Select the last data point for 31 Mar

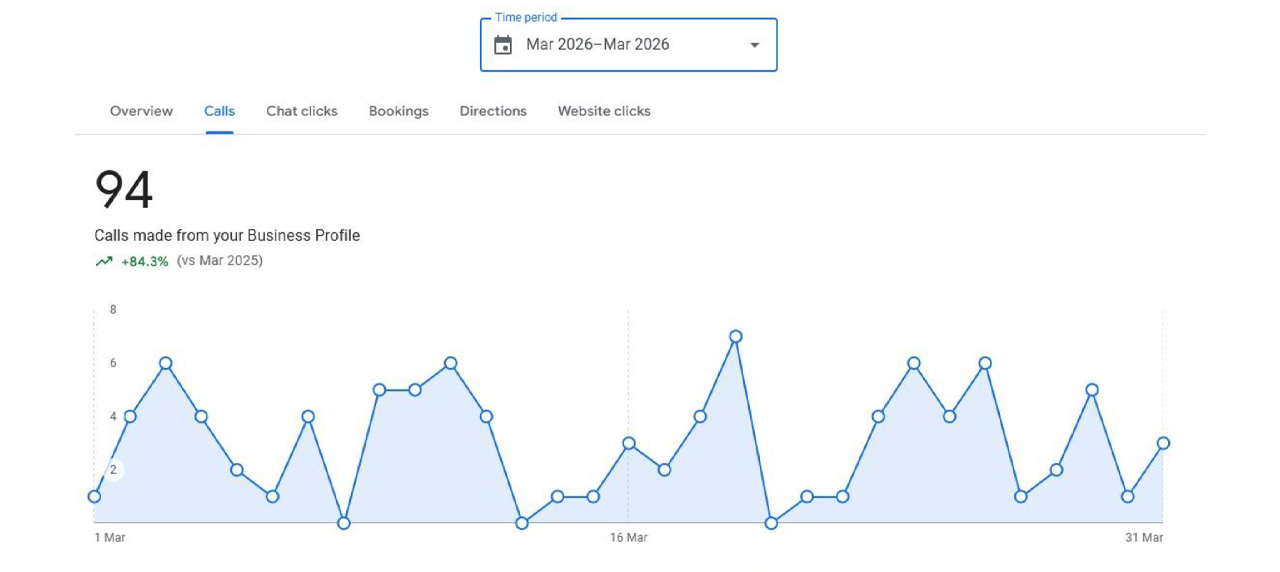click(x=1163, y=443)
